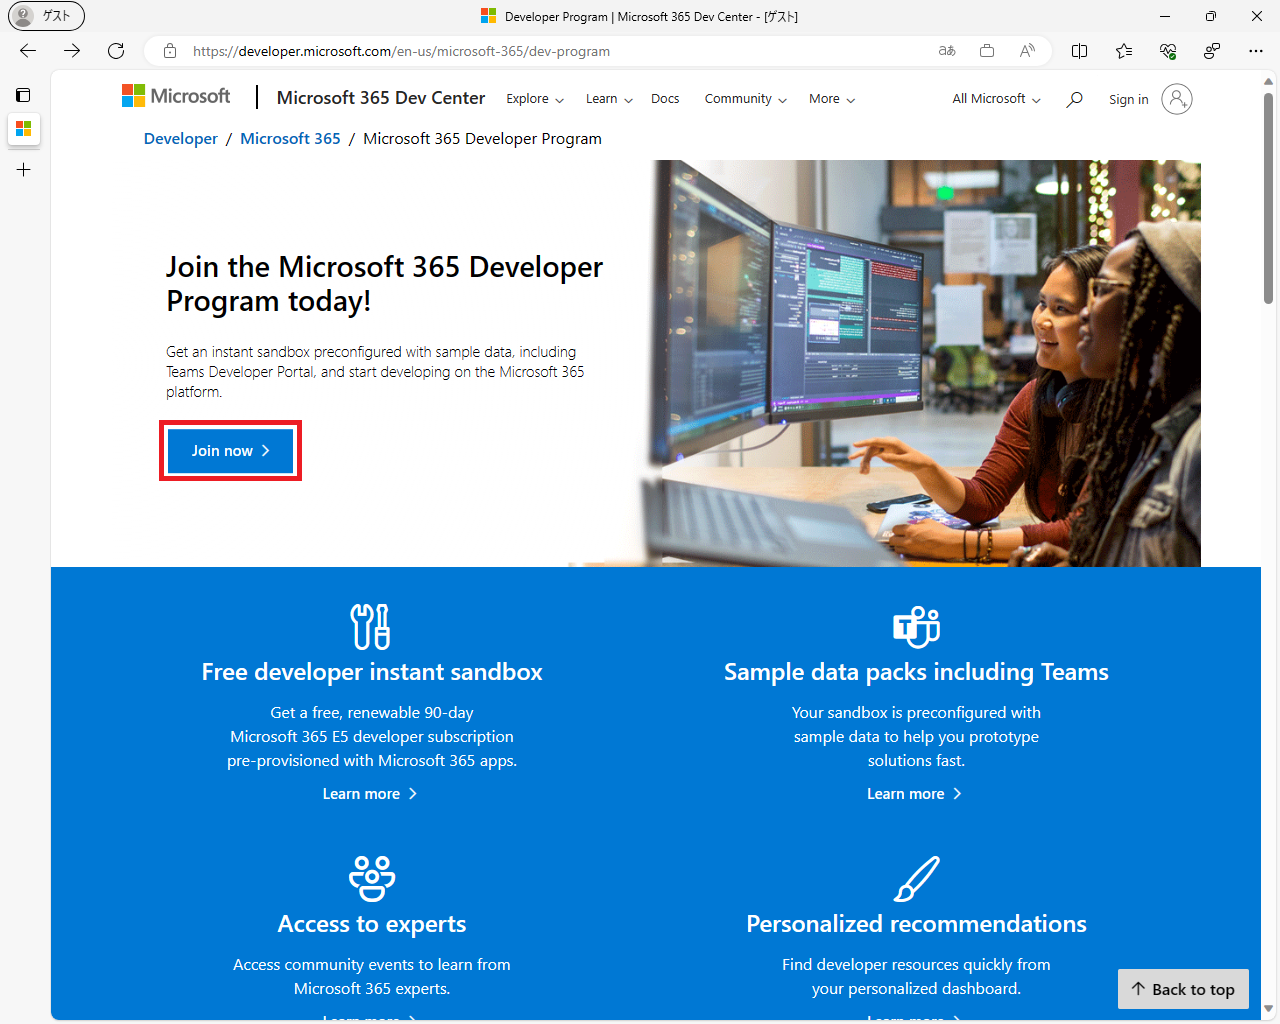
Task: Click the Access to experts heading
Action: [372, 924]
